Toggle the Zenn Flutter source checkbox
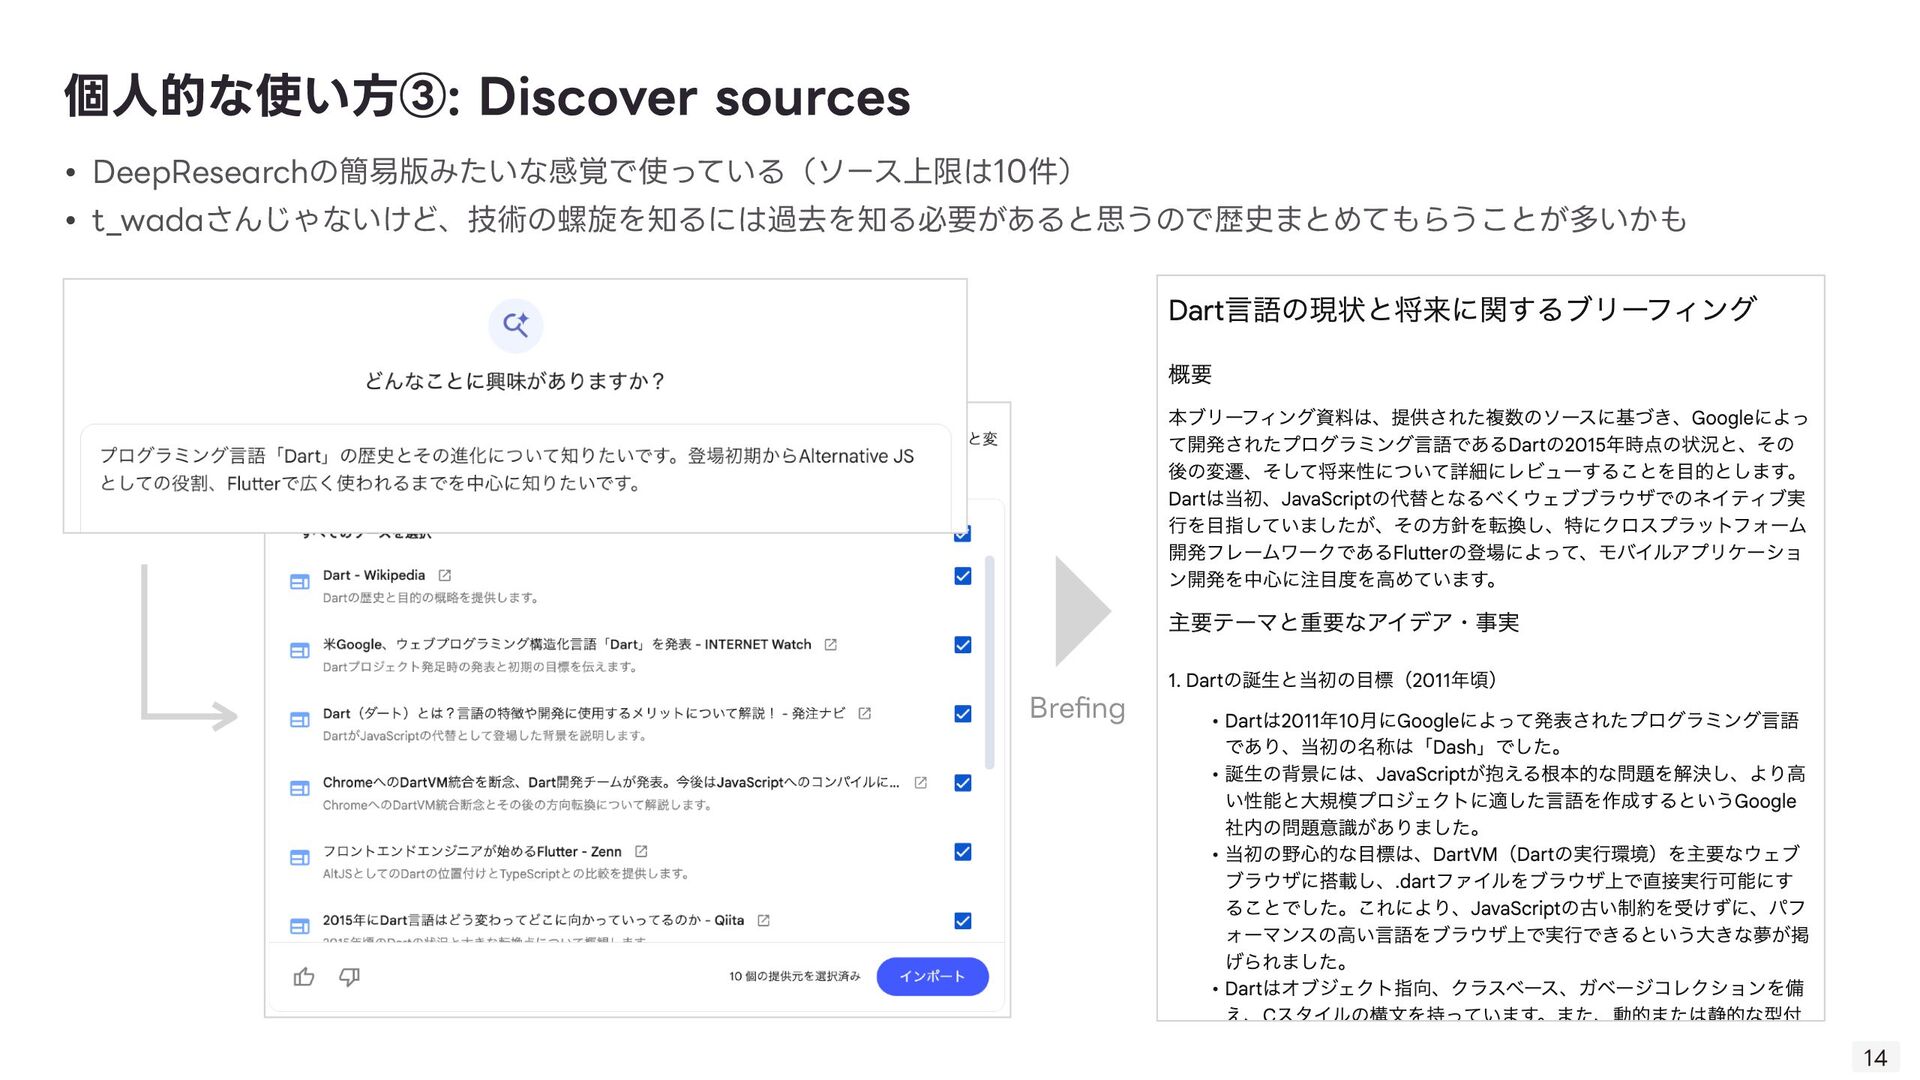 click(963, 852)
